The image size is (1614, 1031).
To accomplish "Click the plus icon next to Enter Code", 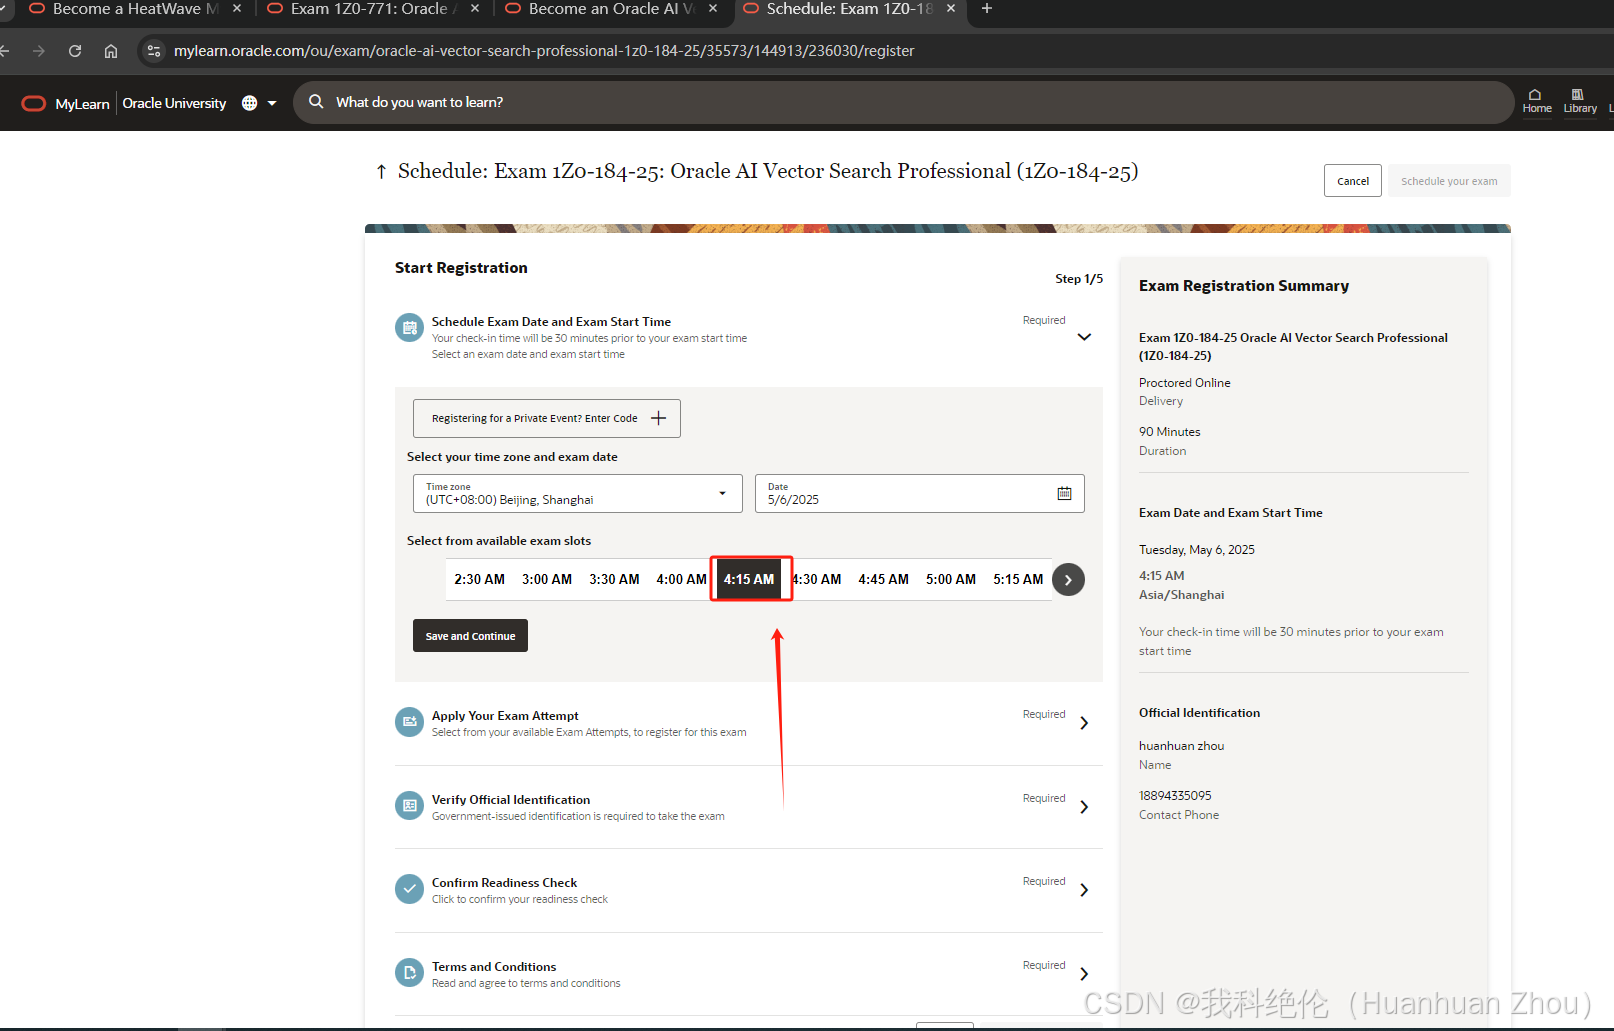I will click(x=658, y=418).
